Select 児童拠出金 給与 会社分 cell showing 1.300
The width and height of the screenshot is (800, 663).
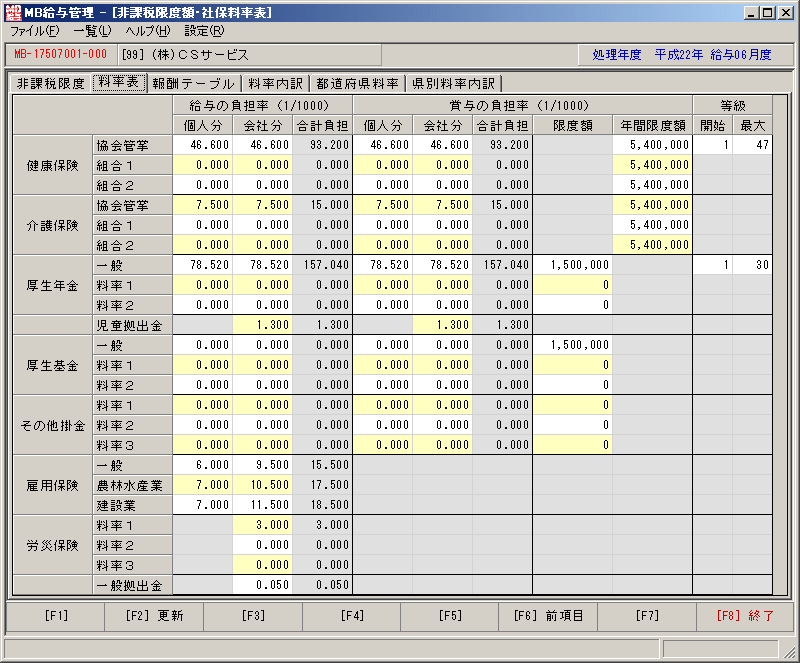(x=262, y=325)
